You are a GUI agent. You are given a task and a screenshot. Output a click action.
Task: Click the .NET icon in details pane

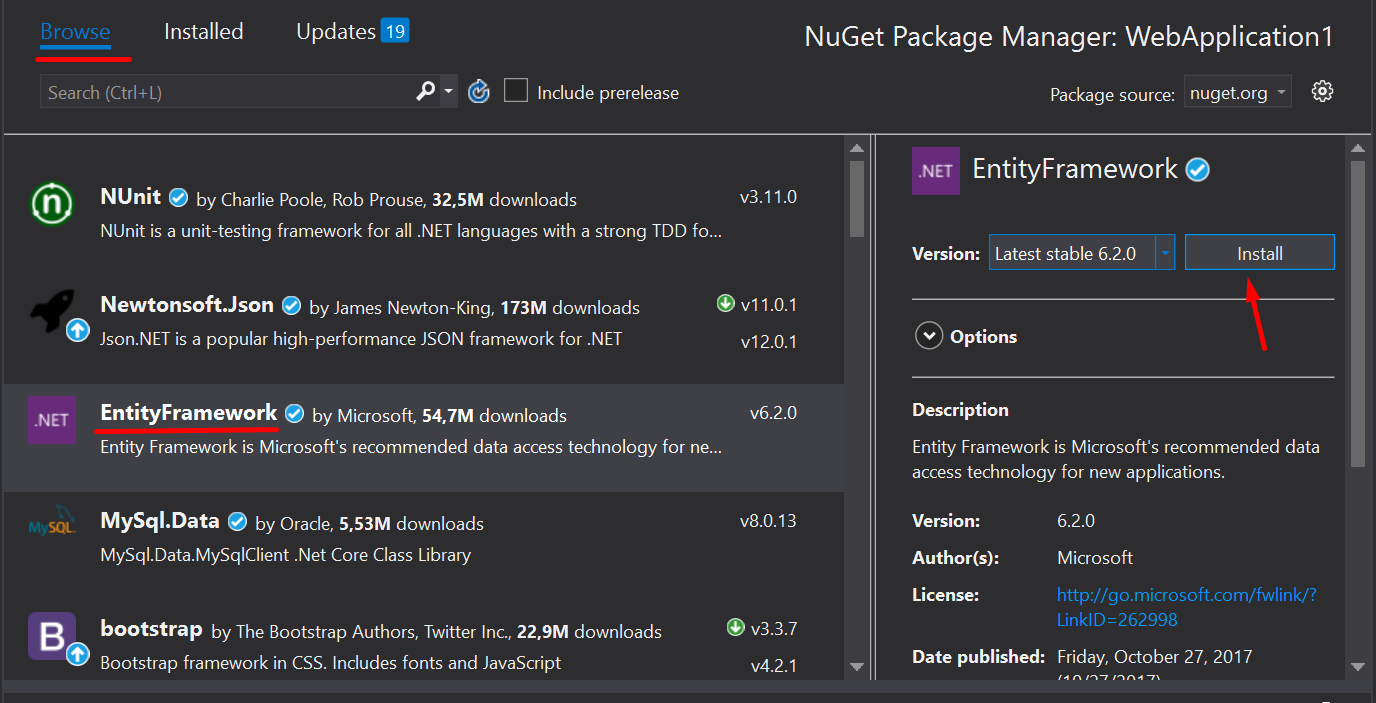936,171
